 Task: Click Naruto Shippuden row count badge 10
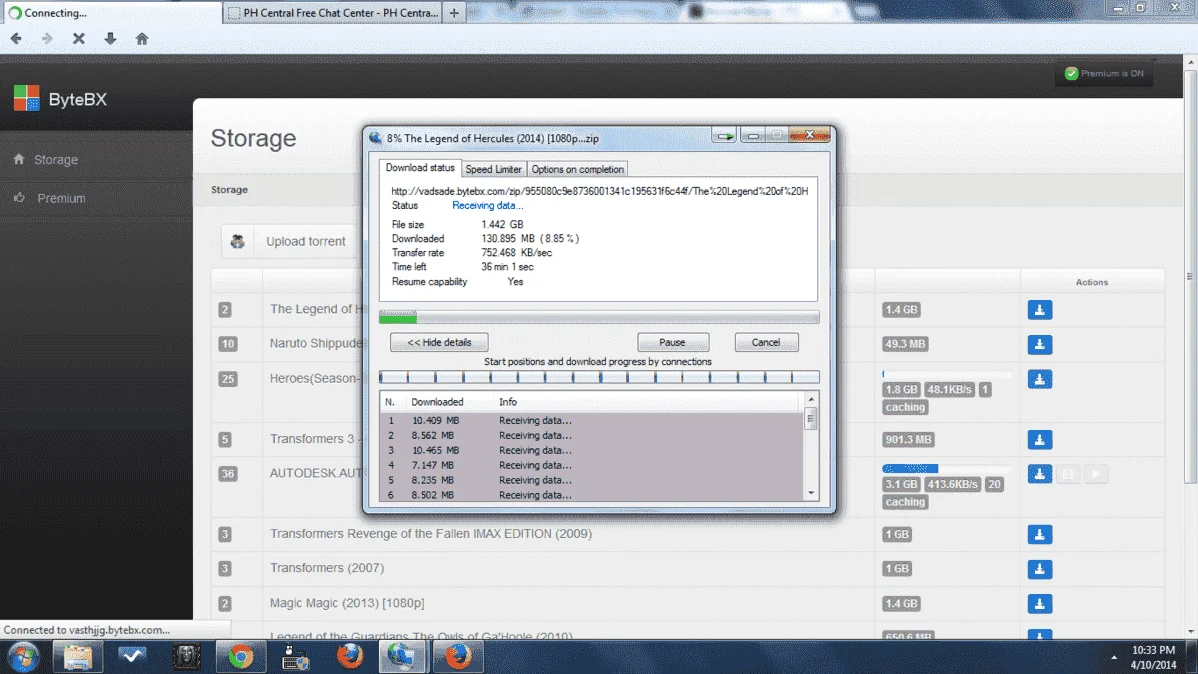click(228, 344)
